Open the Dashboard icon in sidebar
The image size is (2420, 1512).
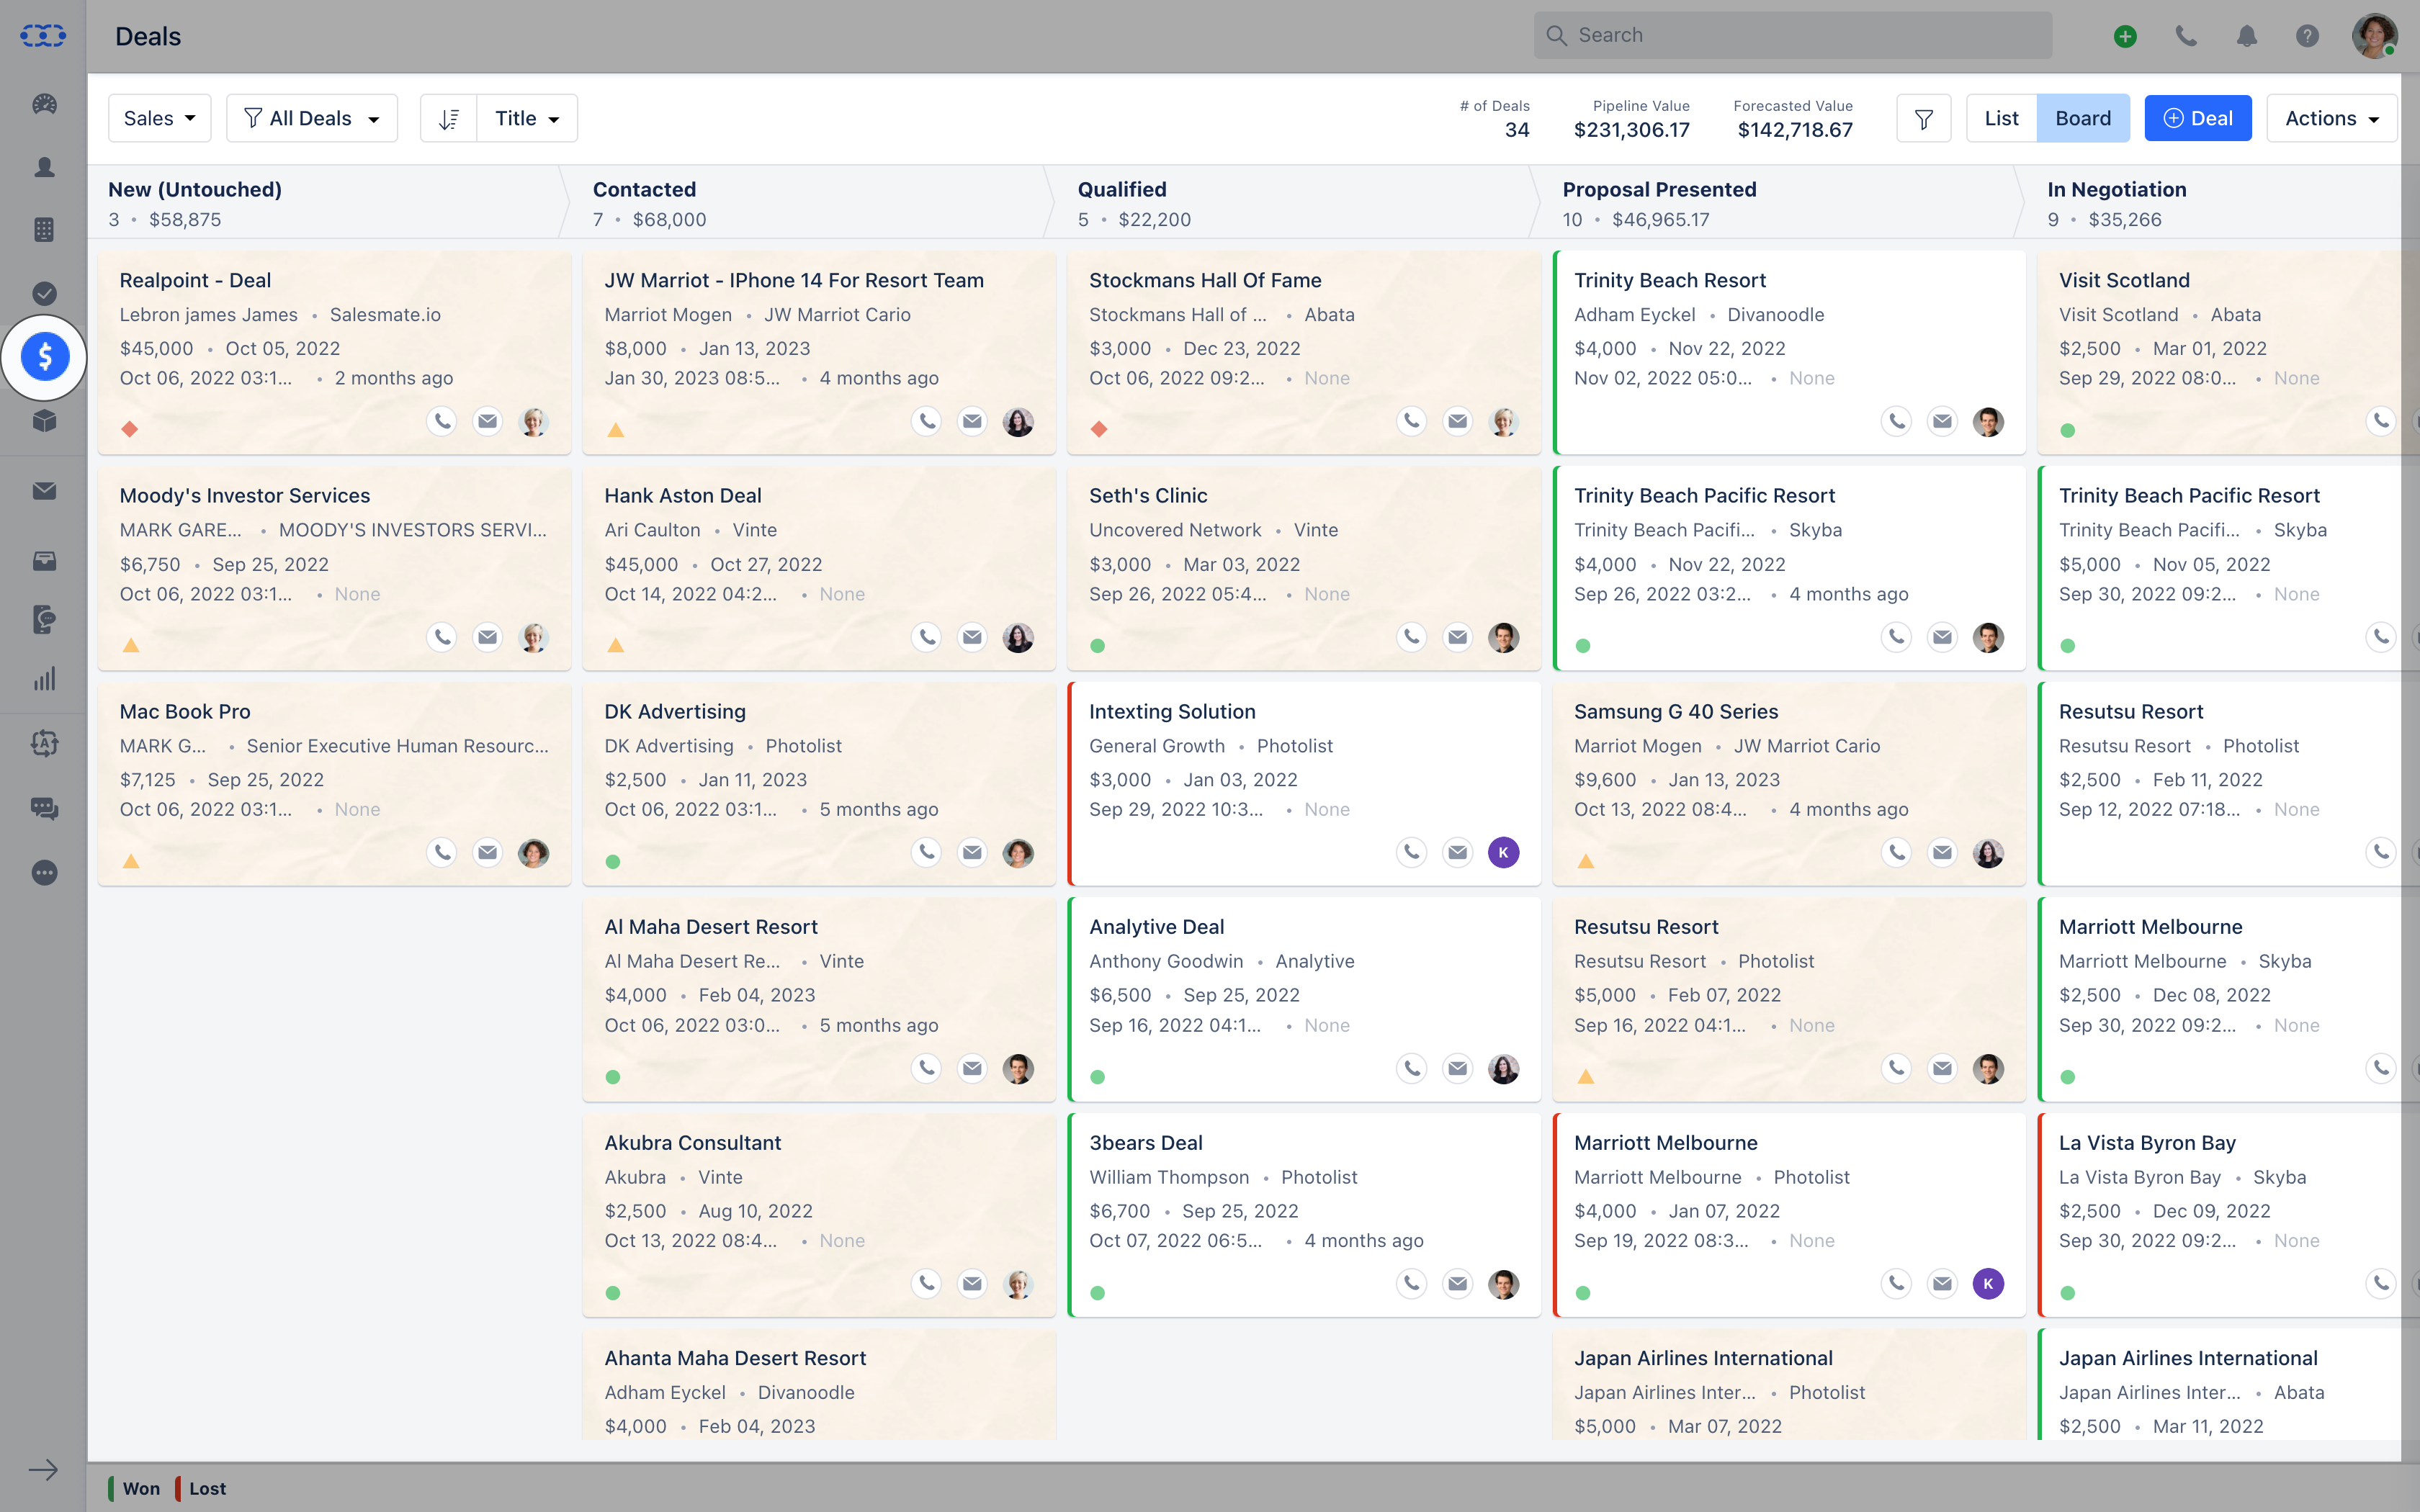[x=44, y=104]
